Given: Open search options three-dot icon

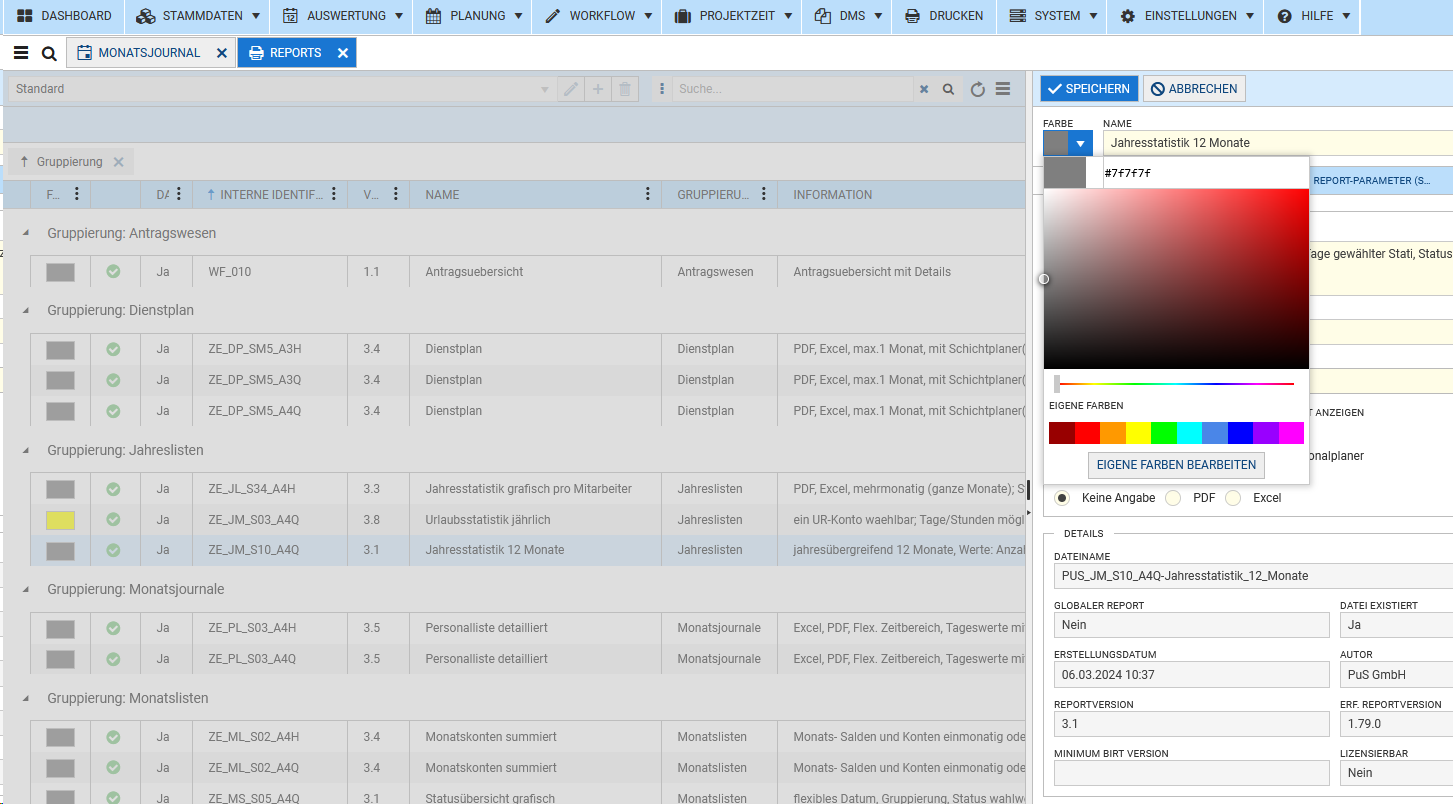Looking at the screenshot, I should tap(662, 89).
